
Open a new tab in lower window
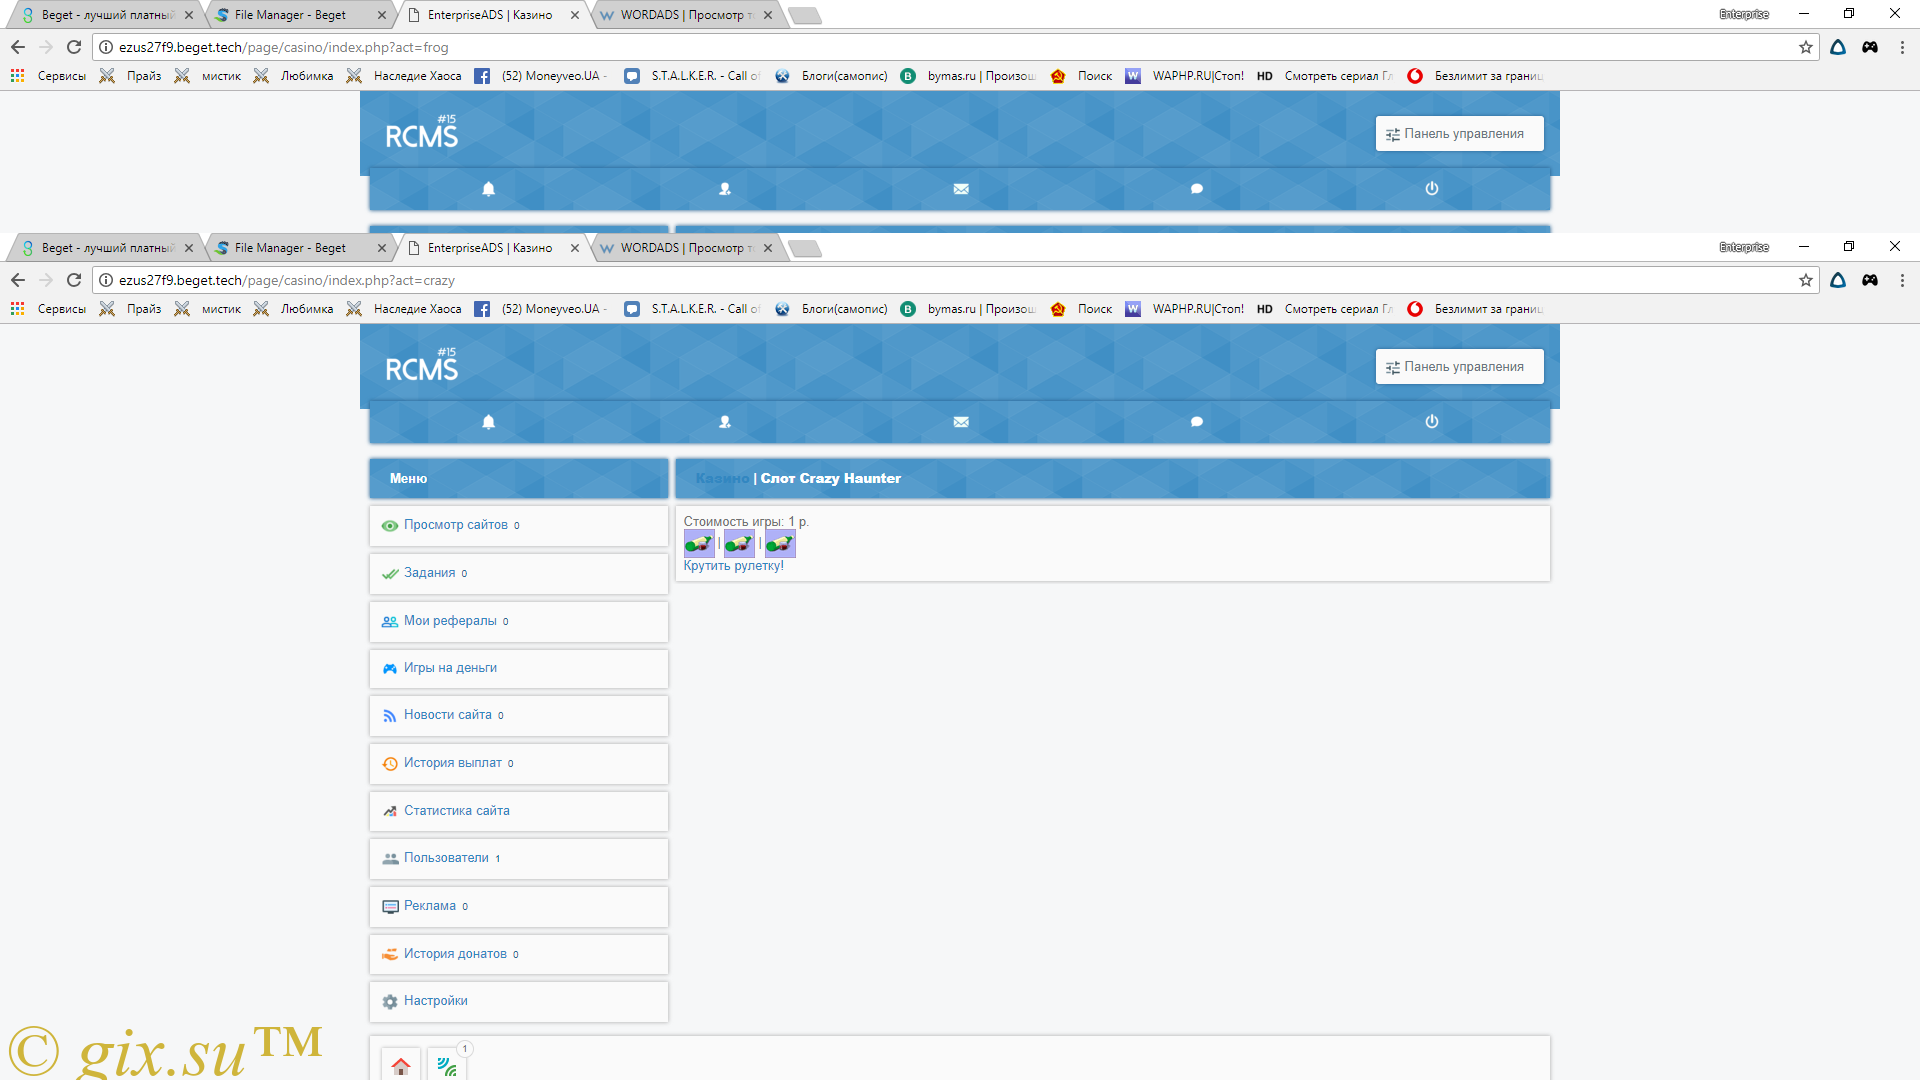click(805, 248)
